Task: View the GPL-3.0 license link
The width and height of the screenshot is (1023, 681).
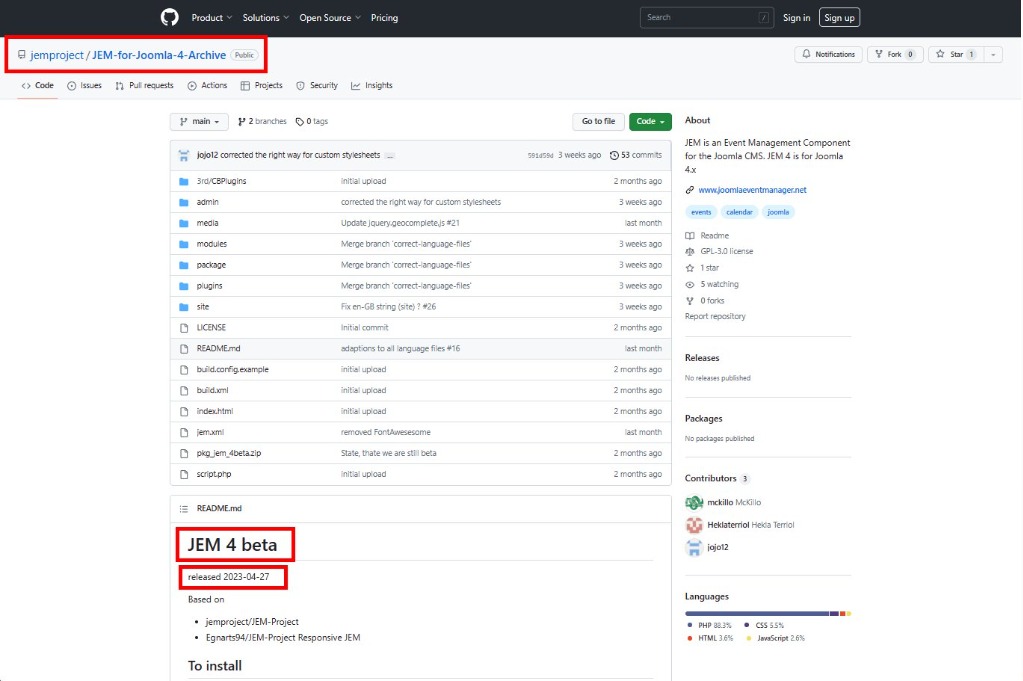Action: [x=719, y=251]
